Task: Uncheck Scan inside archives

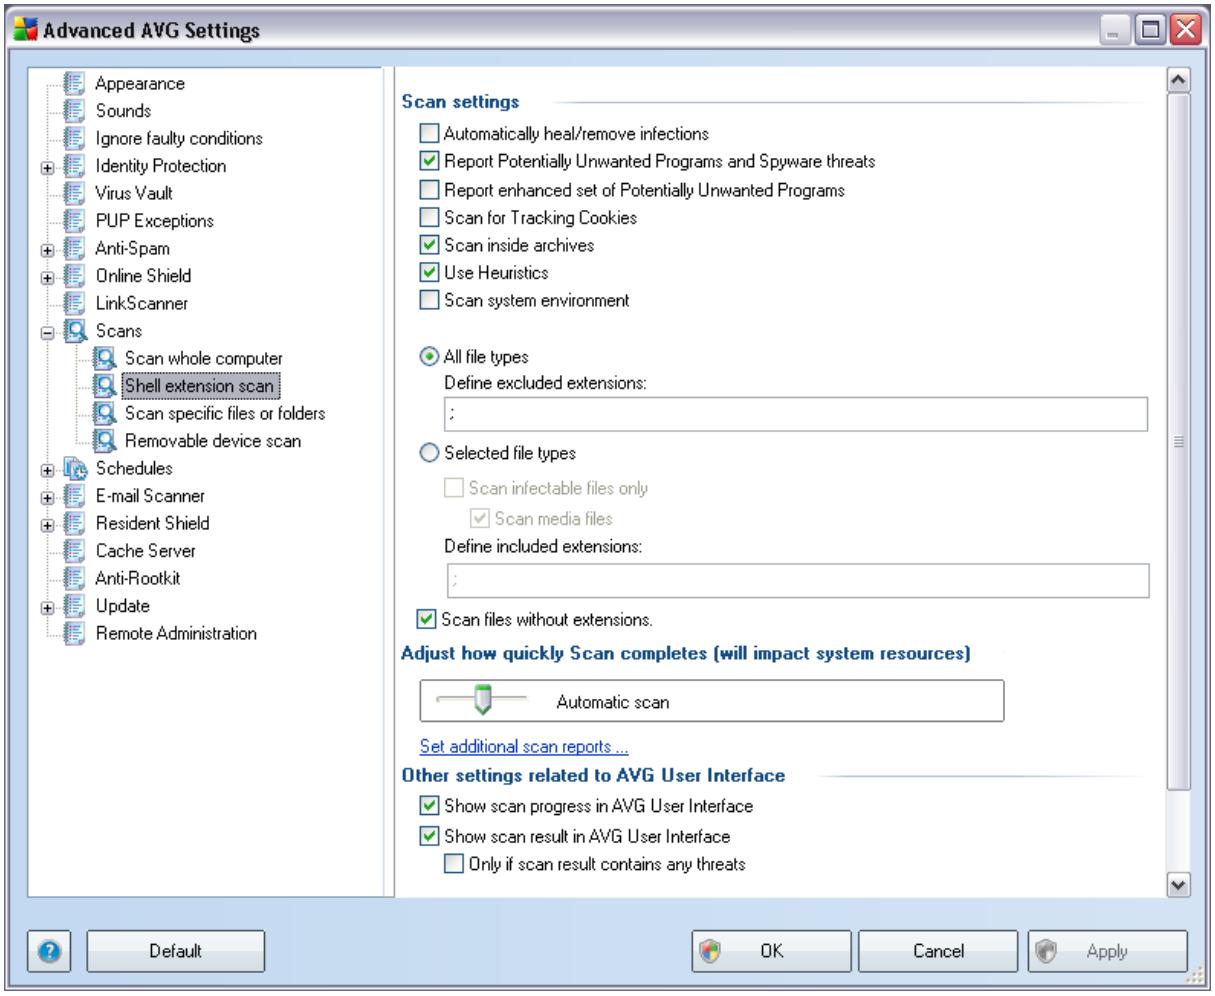Action: [x=429, y=245]
